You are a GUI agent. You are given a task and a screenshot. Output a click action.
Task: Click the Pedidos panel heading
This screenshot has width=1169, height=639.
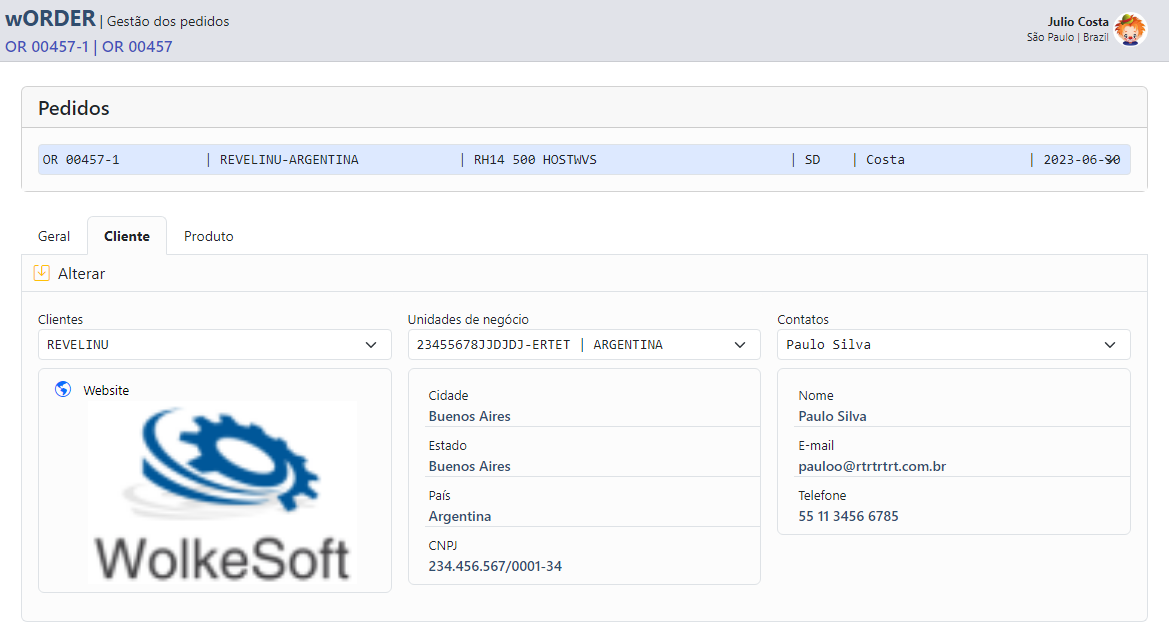click(74, 108)
